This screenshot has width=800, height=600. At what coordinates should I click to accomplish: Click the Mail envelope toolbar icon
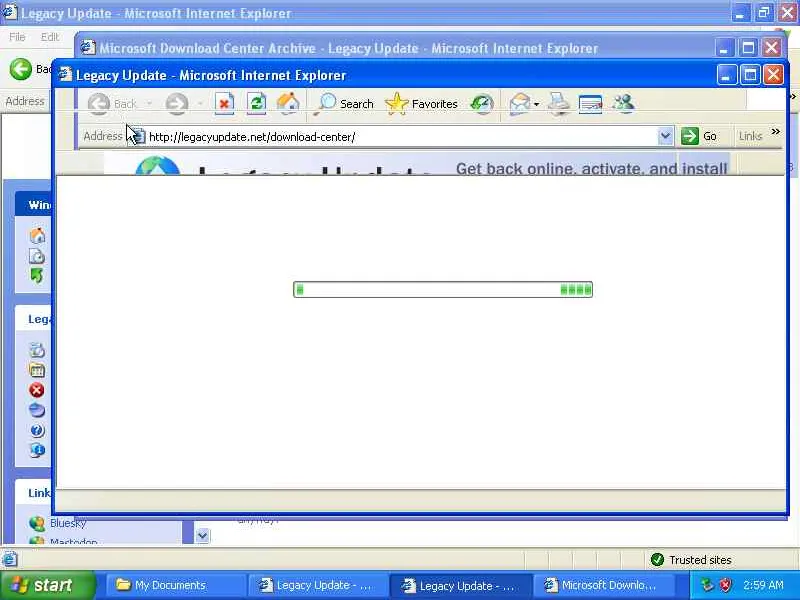coord(519,104)
